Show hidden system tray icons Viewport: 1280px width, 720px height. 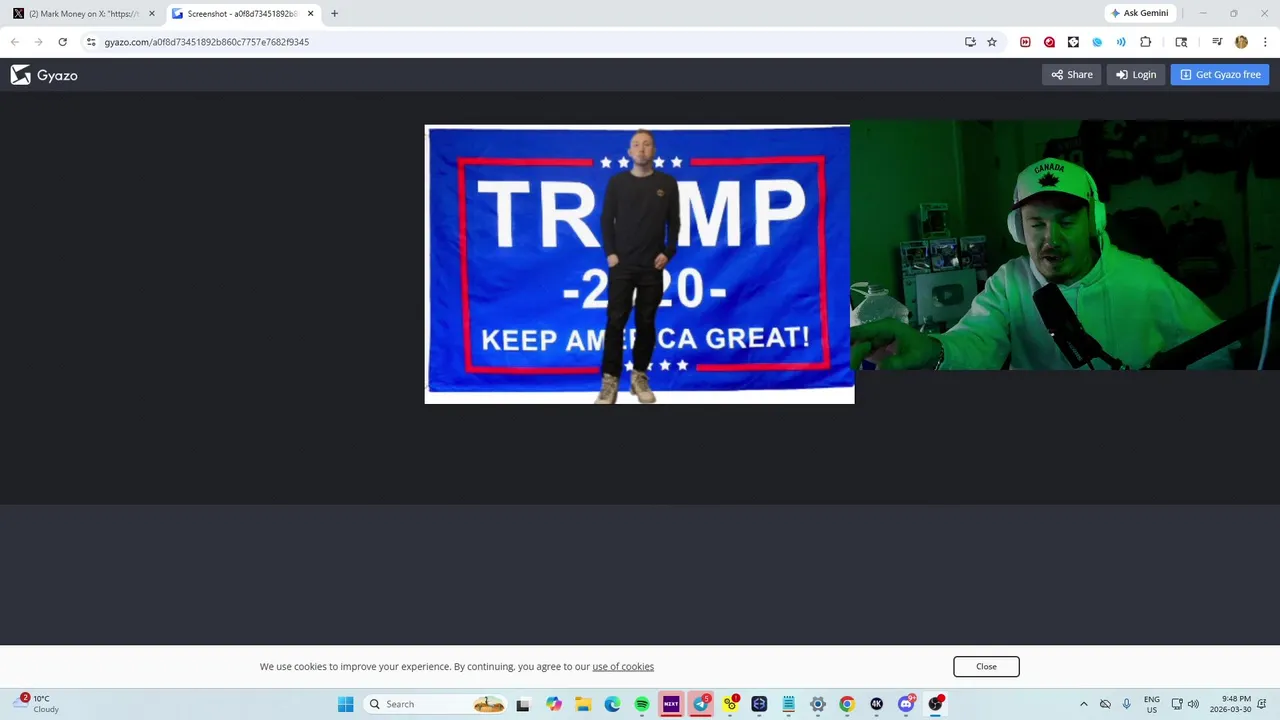pos(1083,704)
